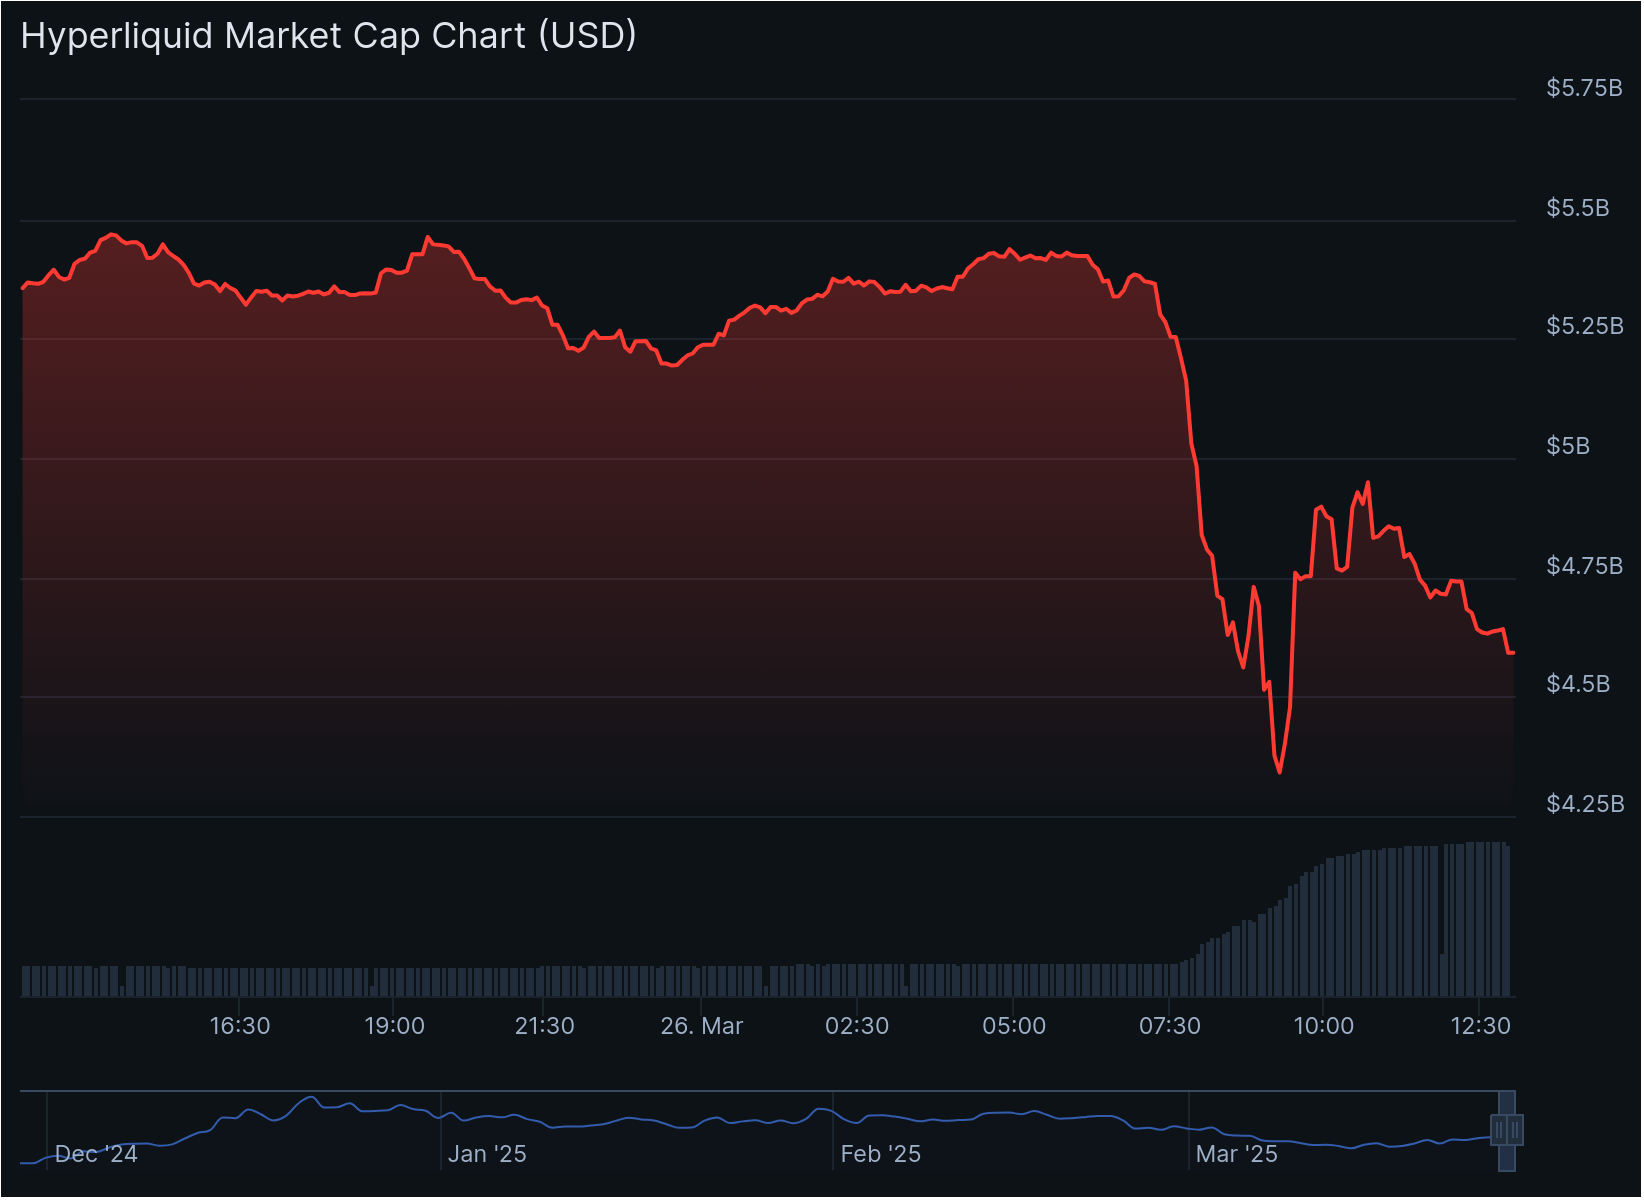Click the 02:30 time axis label
The height and width of the screenshot is (1200, 1644).
(857, 1026)
